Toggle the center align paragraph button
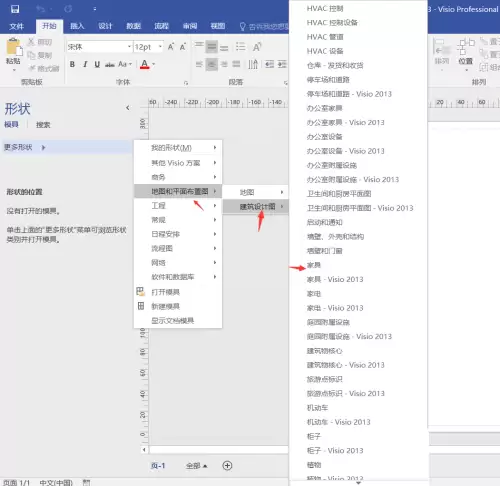This screenshot has height=486, width=500. [211, 64]
